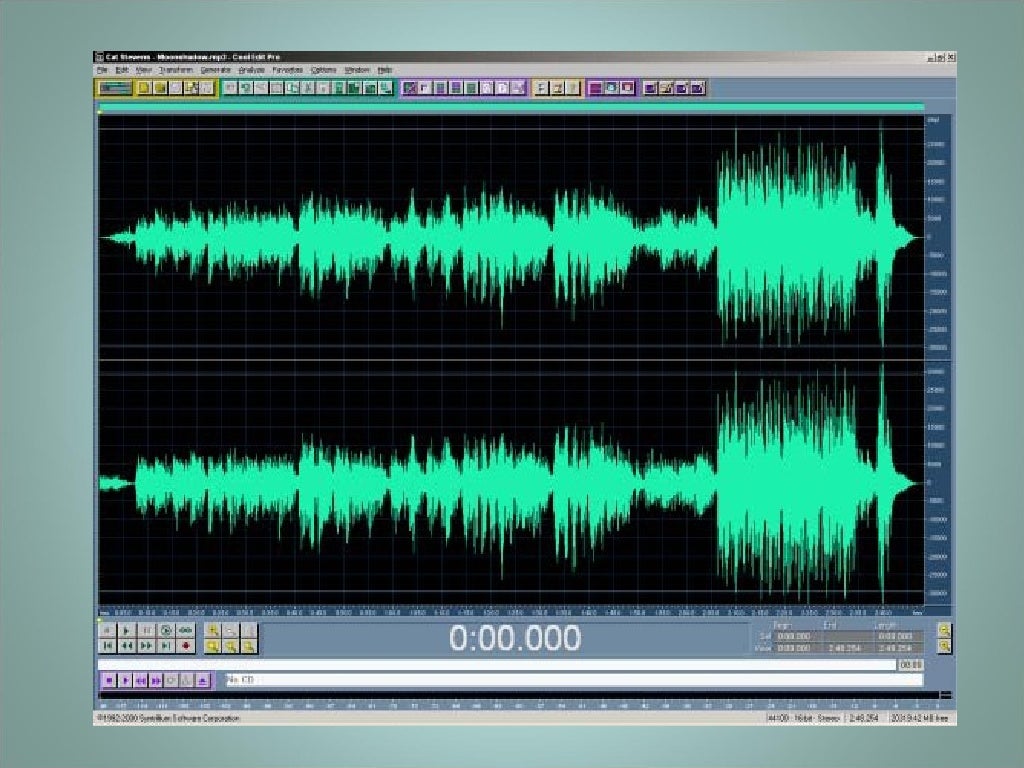Click the first icon in the magenta toolbar group

[596, 88]
